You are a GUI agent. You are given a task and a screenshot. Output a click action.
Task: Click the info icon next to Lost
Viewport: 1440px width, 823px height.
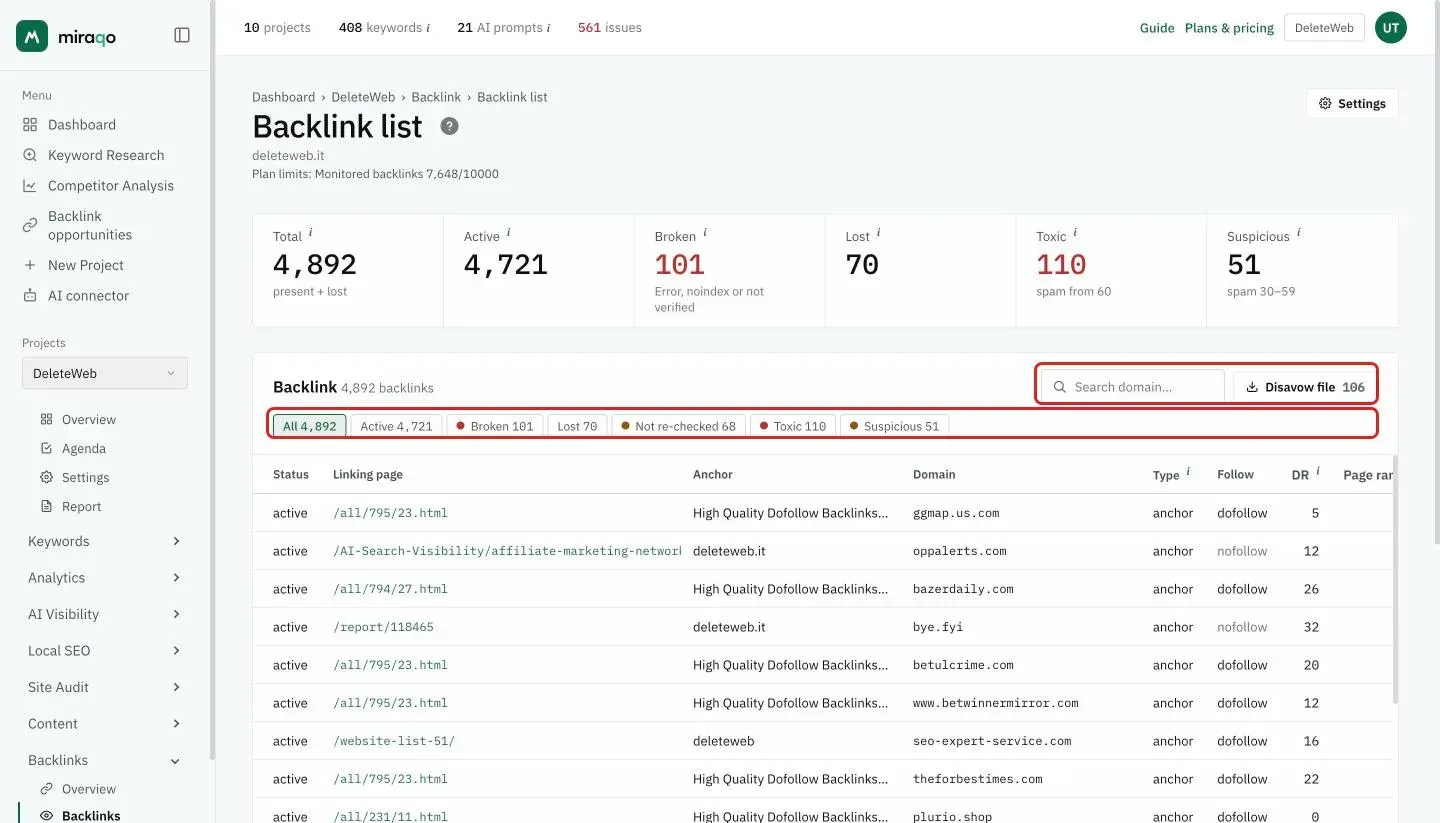coord(878,233)
